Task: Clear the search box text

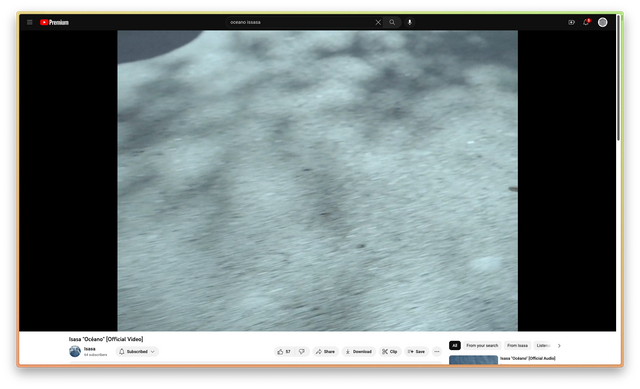Action: (x=378, y=22)
